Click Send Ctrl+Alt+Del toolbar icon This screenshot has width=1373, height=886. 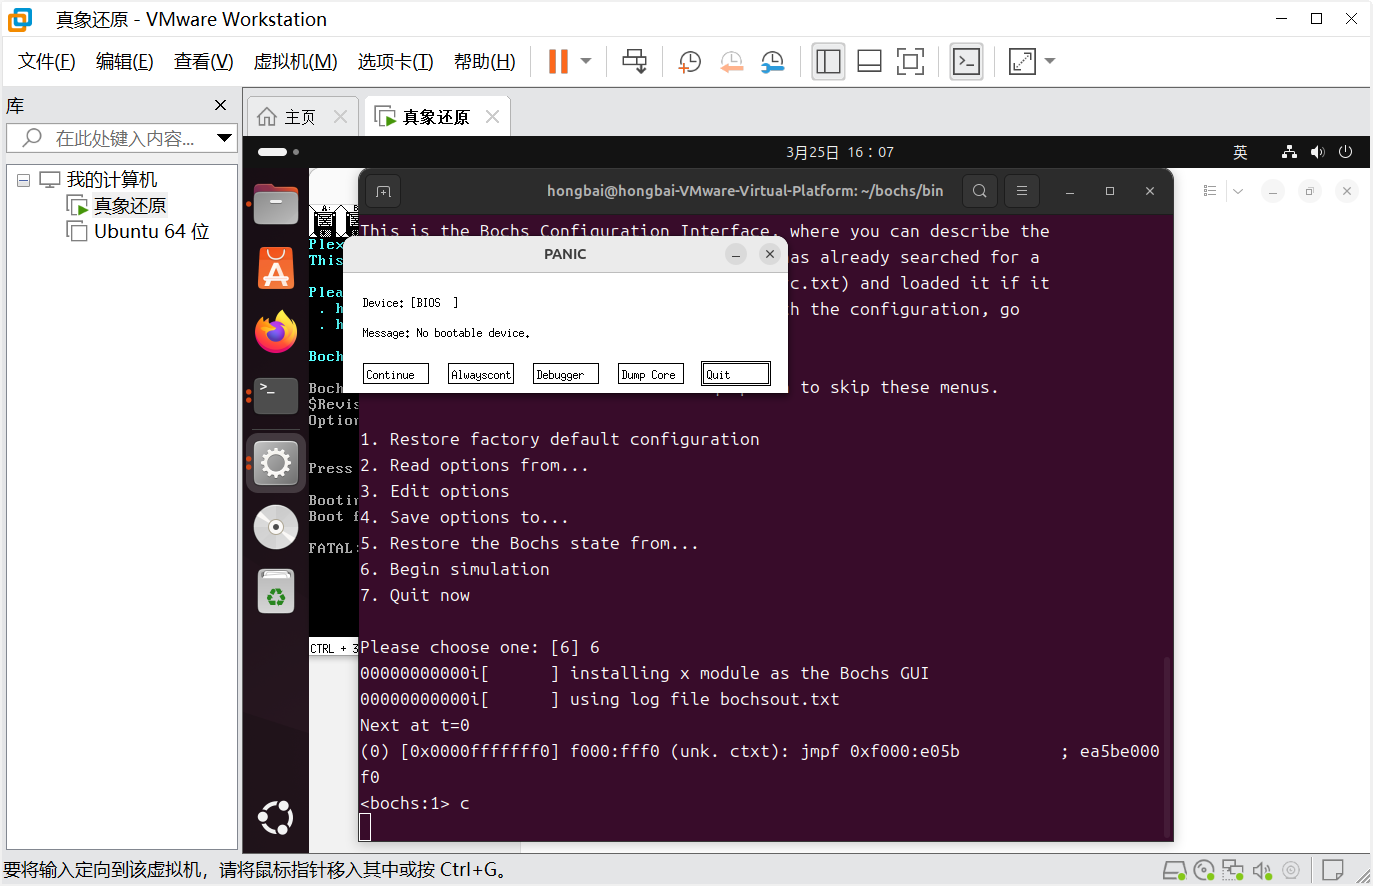tap(634, 61)
